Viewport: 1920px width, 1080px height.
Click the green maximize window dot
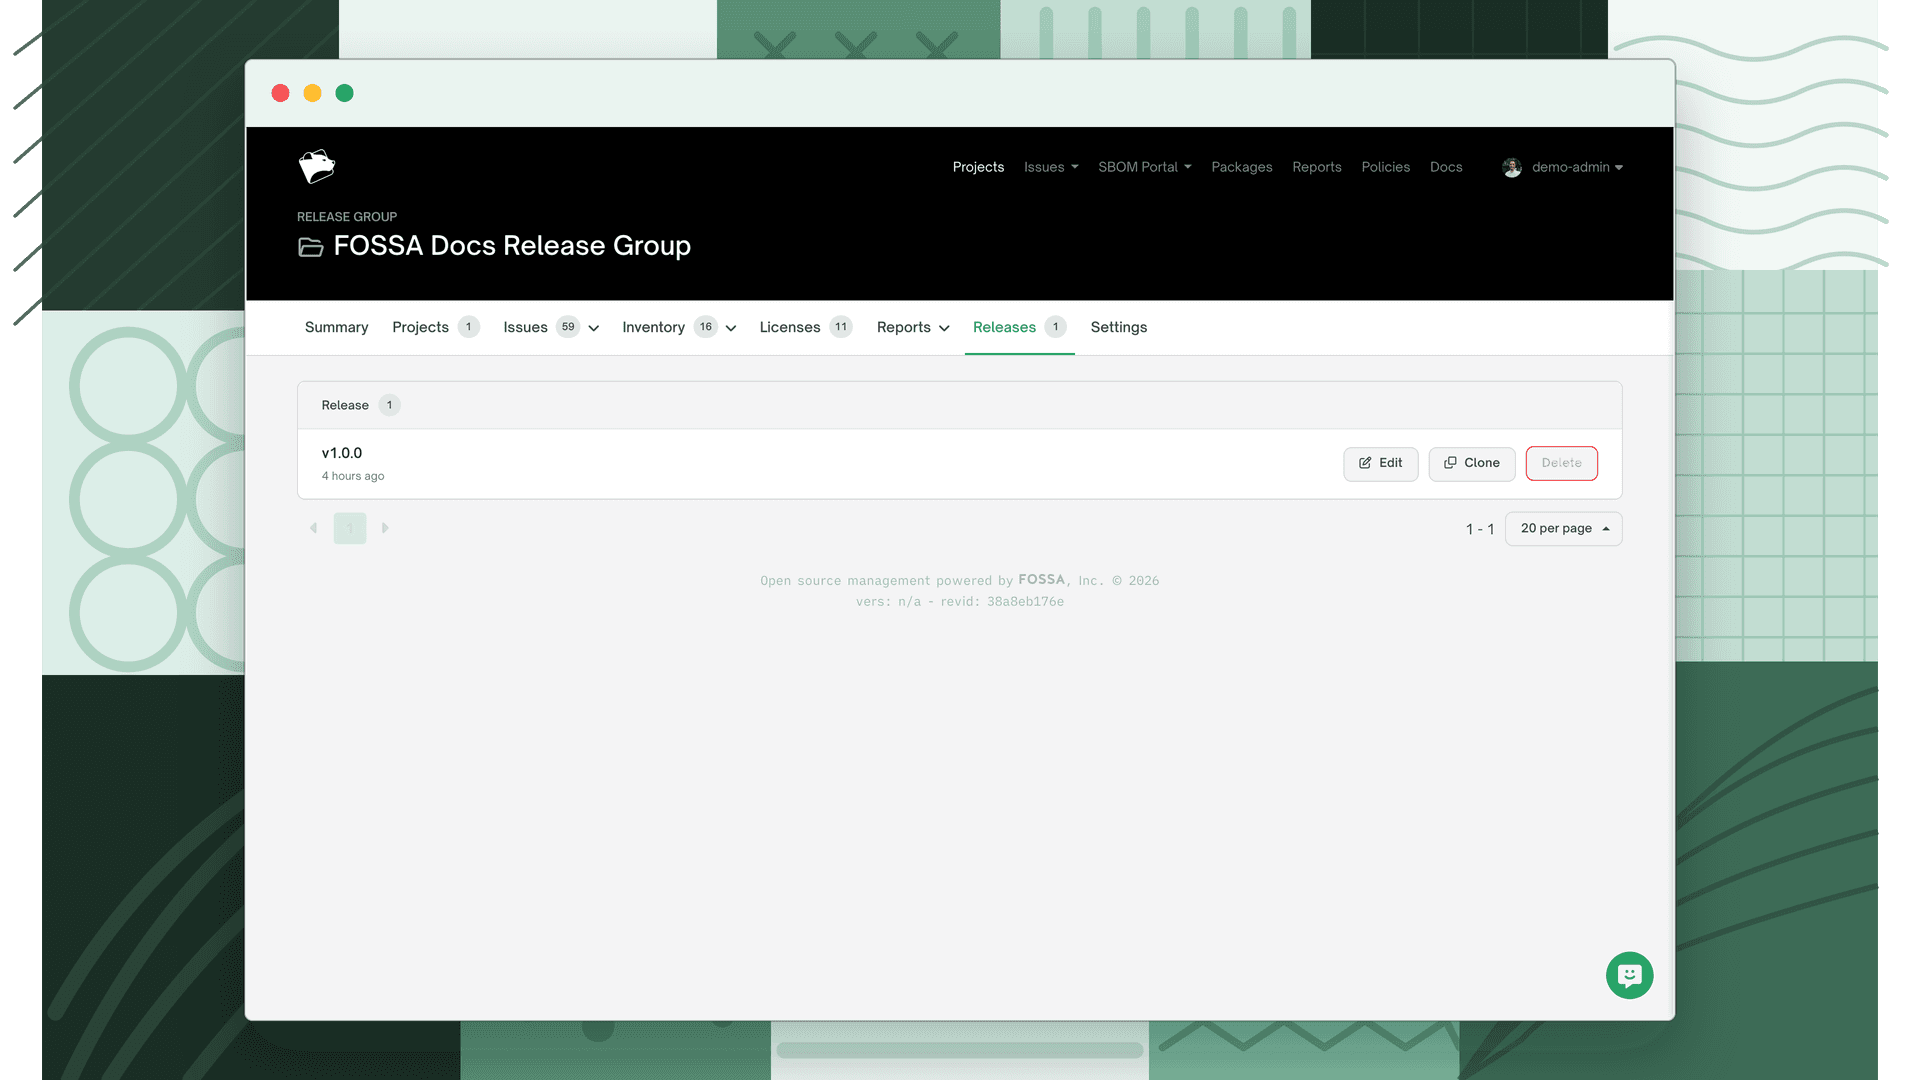coord(345,93)
